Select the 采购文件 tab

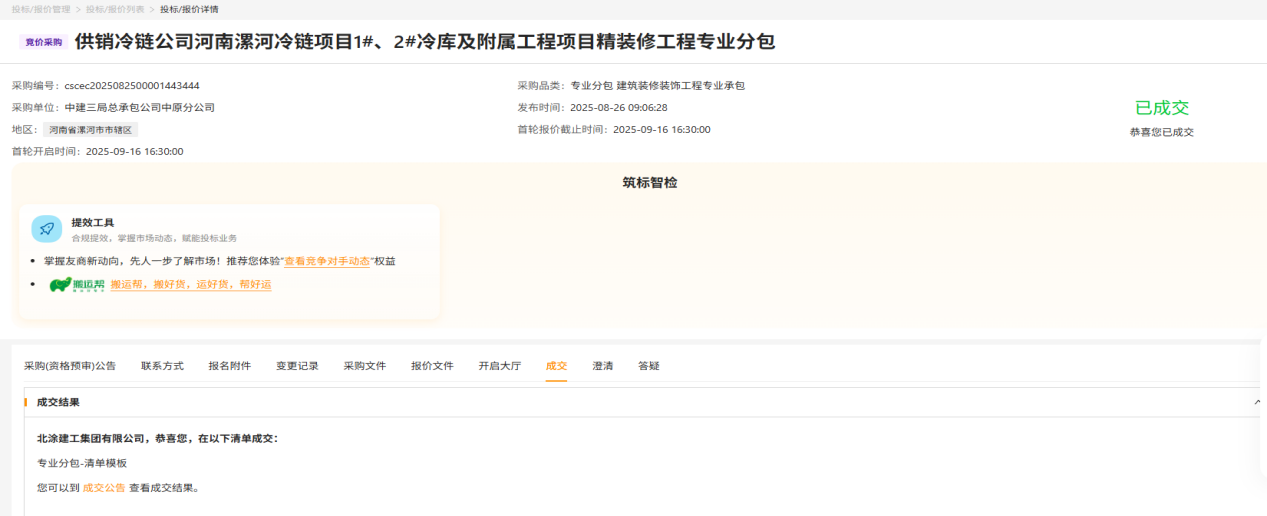364,366
